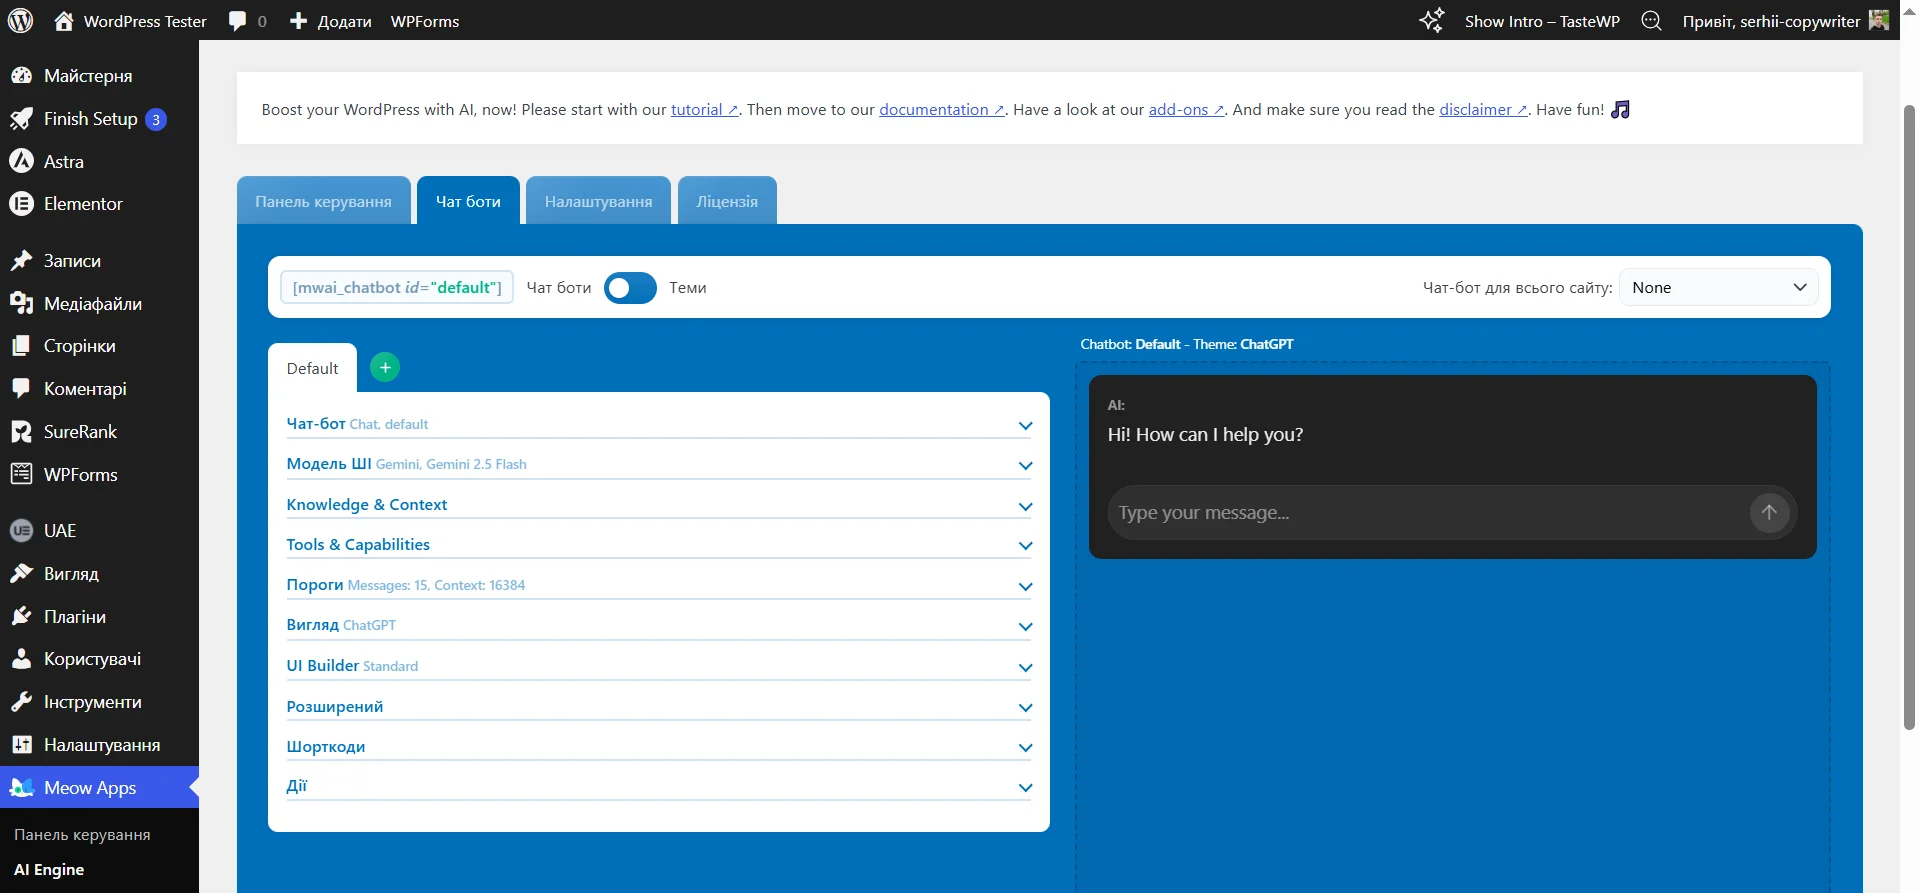This screenshot has width=1919, height=893.
Task: Toggle the Чат боти / Теми switch
Action: click(630, 288)
